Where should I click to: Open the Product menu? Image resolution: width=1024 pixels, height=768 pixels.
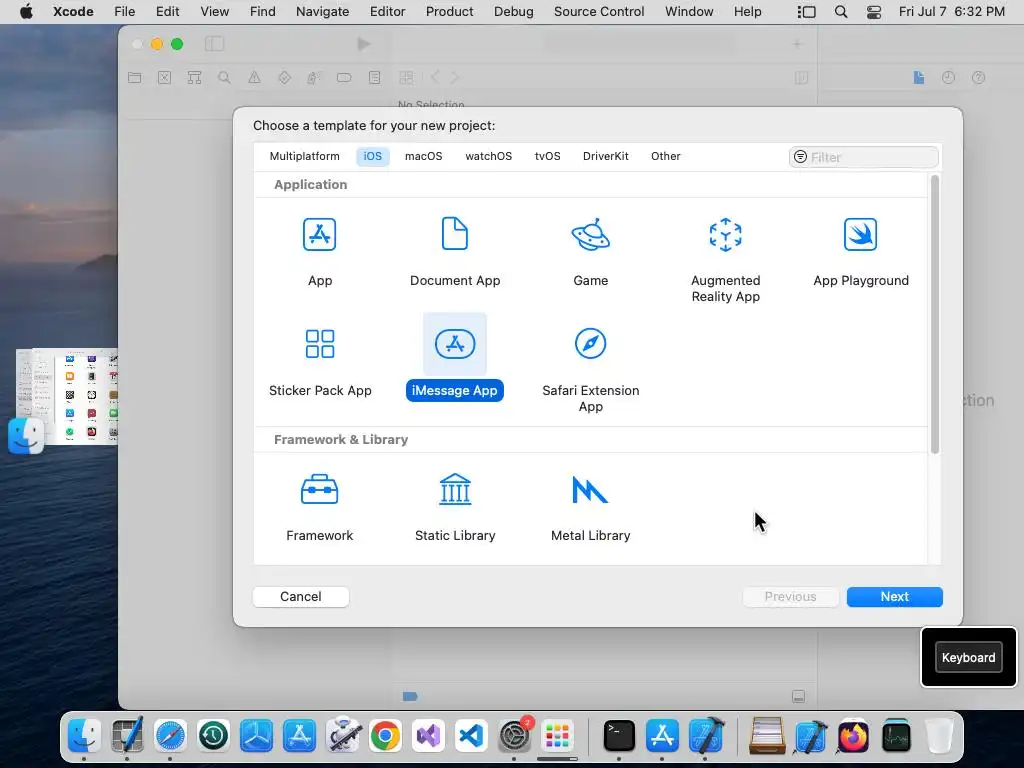(x=449, y=12)
